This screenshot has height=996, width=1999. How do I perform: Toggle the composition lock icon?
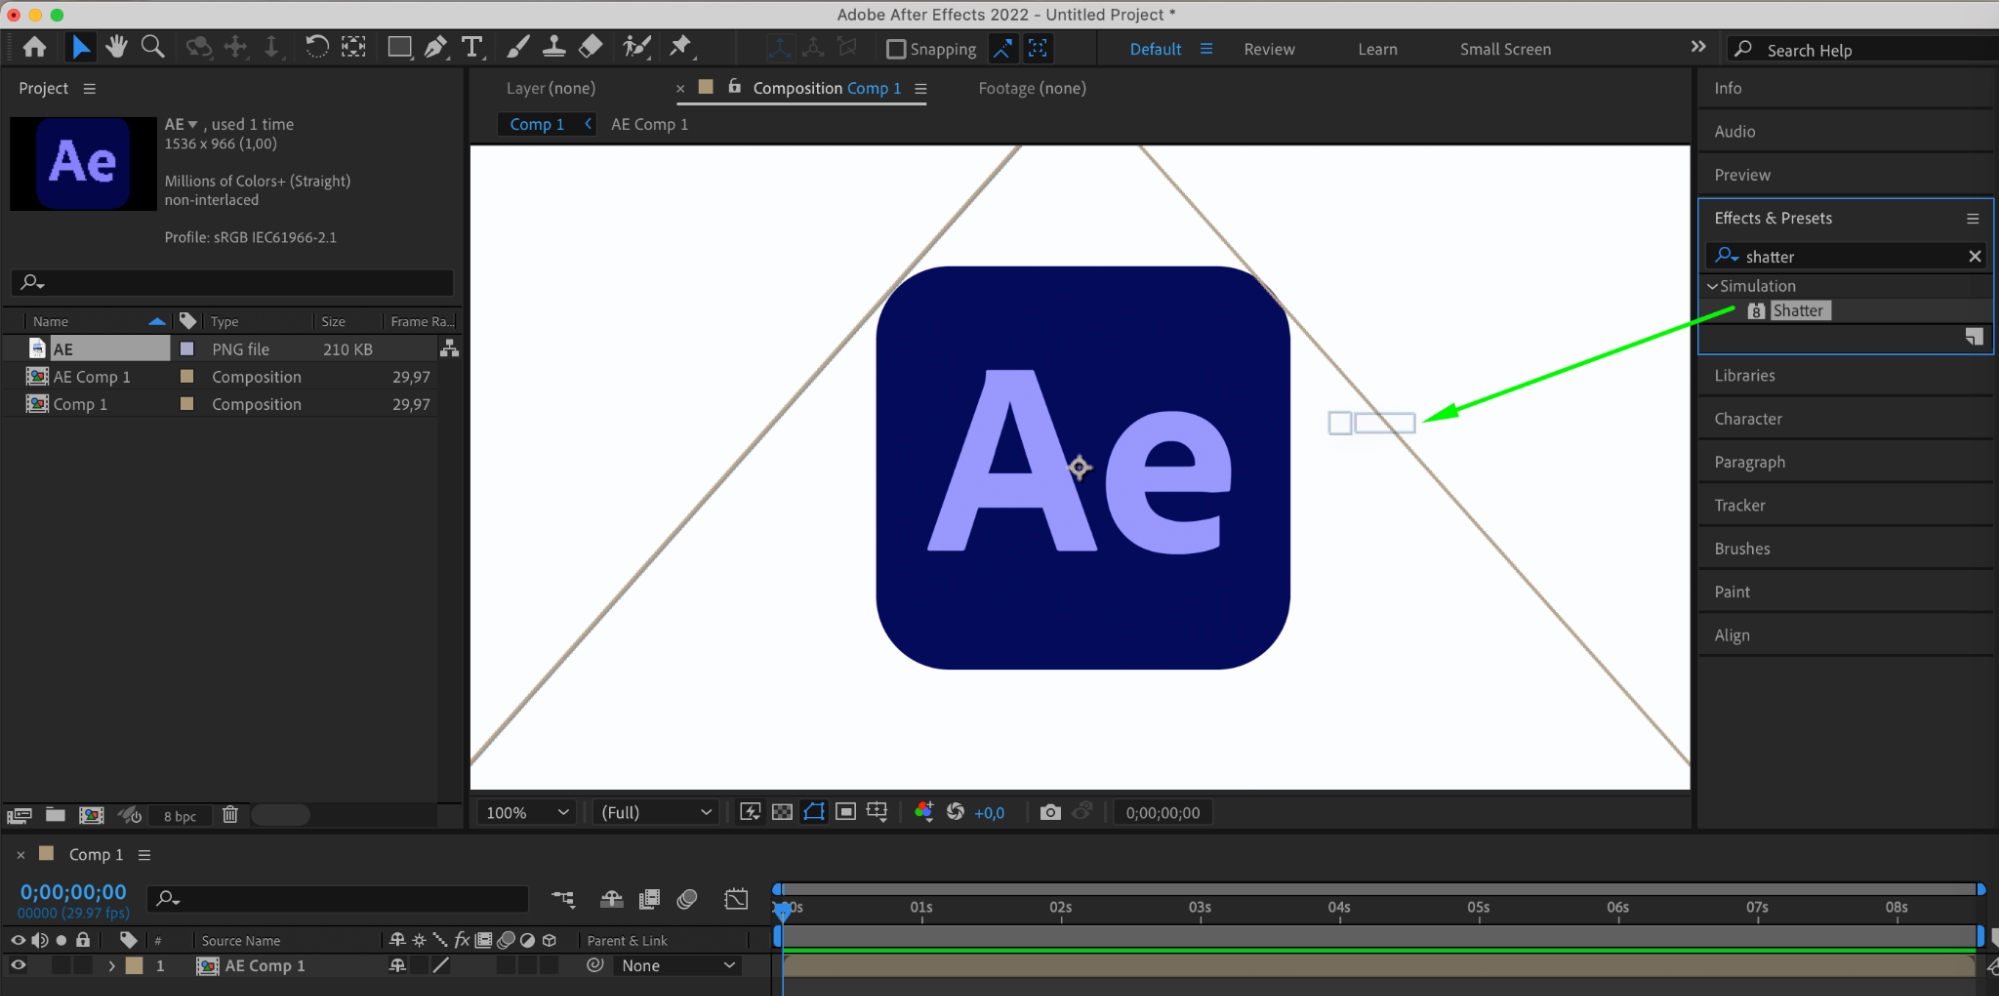pos(735,87)
